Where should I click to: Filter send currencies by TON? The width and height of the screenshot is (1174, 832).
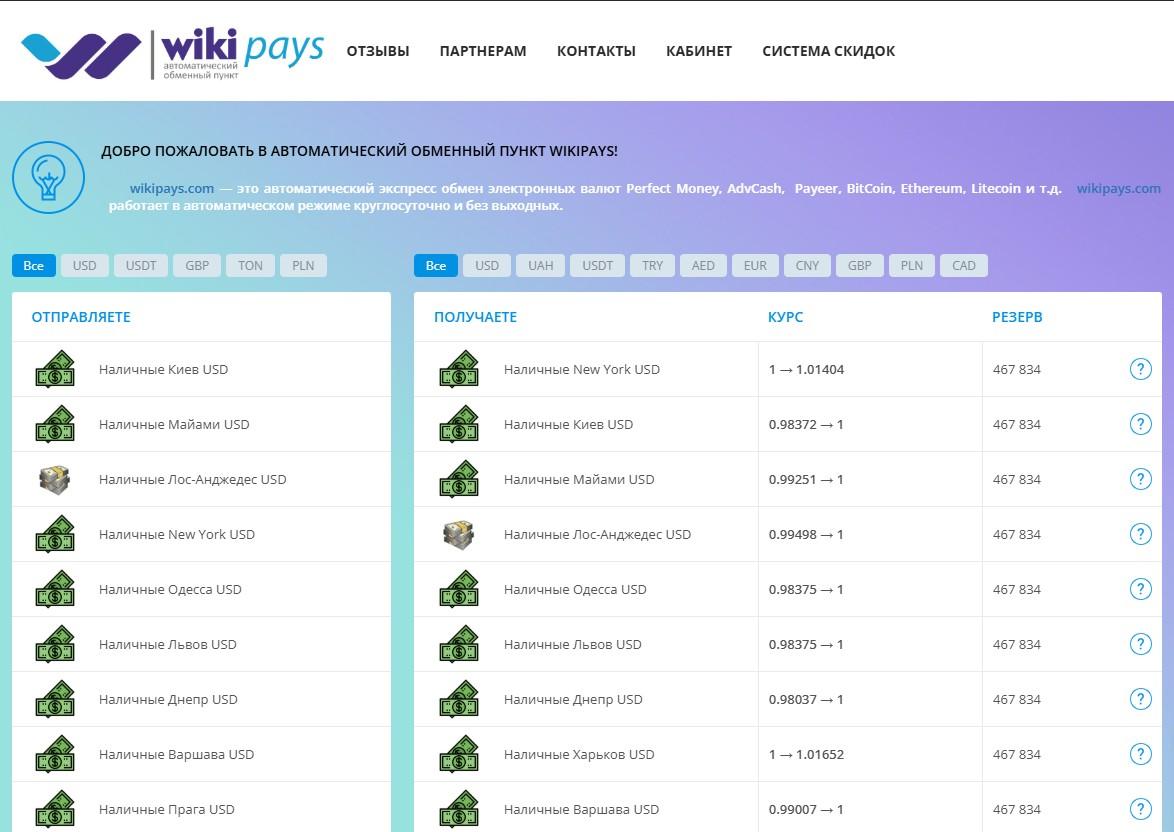click(250, 265)
